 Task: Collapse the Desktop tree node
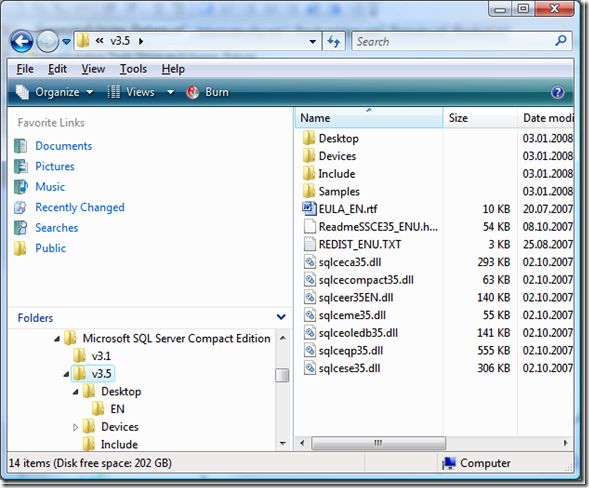76,392
